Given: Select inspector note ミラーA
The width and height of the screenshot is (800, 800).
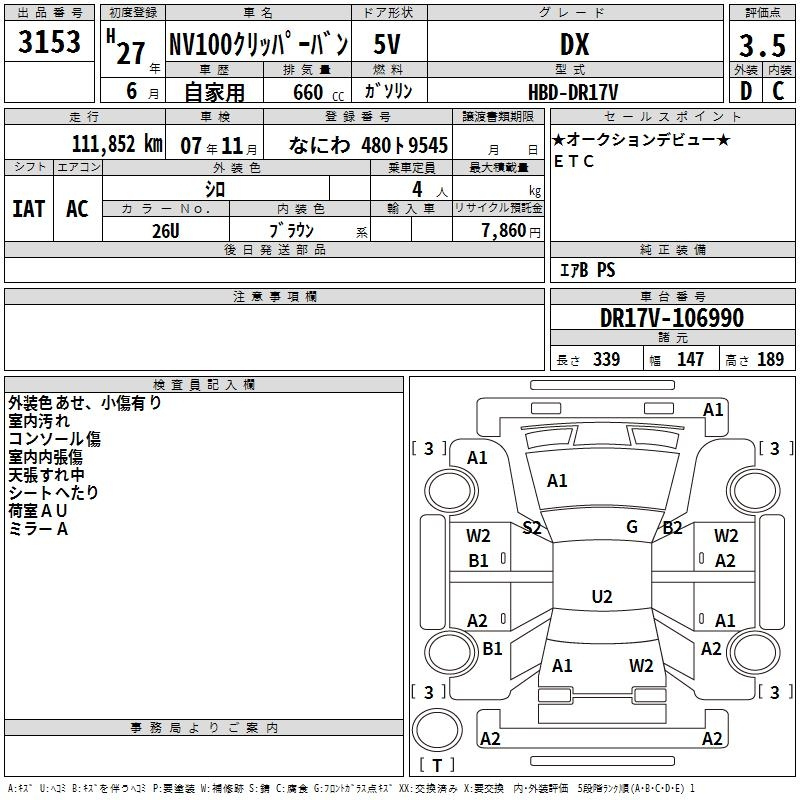Looking at the screenshot, I should 38,529.
